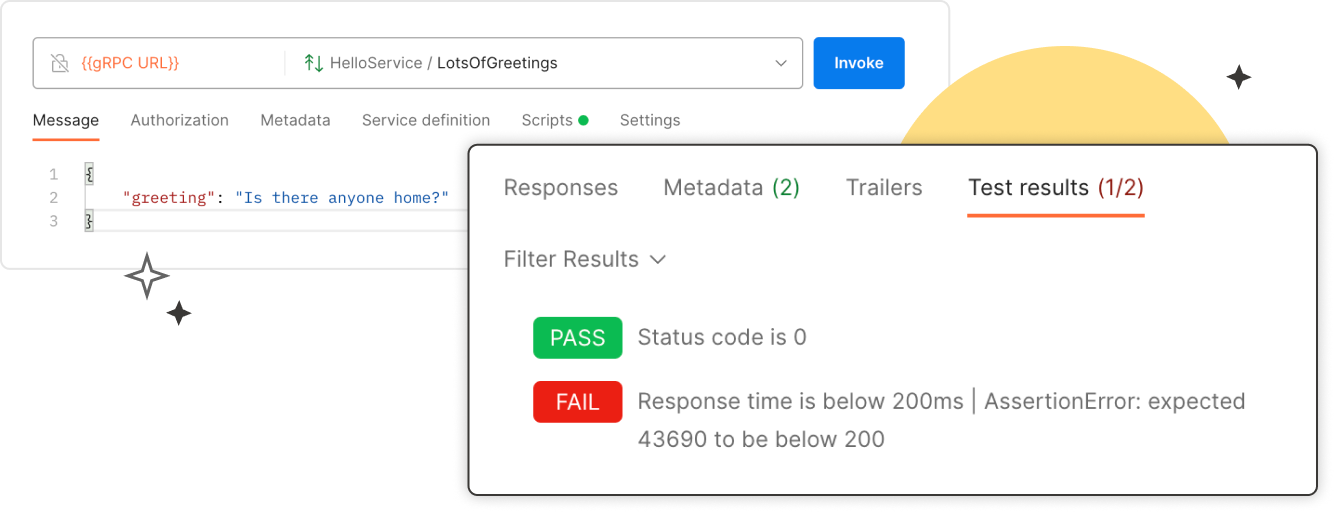Viewport: 1334px width, 512px height.
Task: Open the Filter Results dropdown
Action: 584,260
